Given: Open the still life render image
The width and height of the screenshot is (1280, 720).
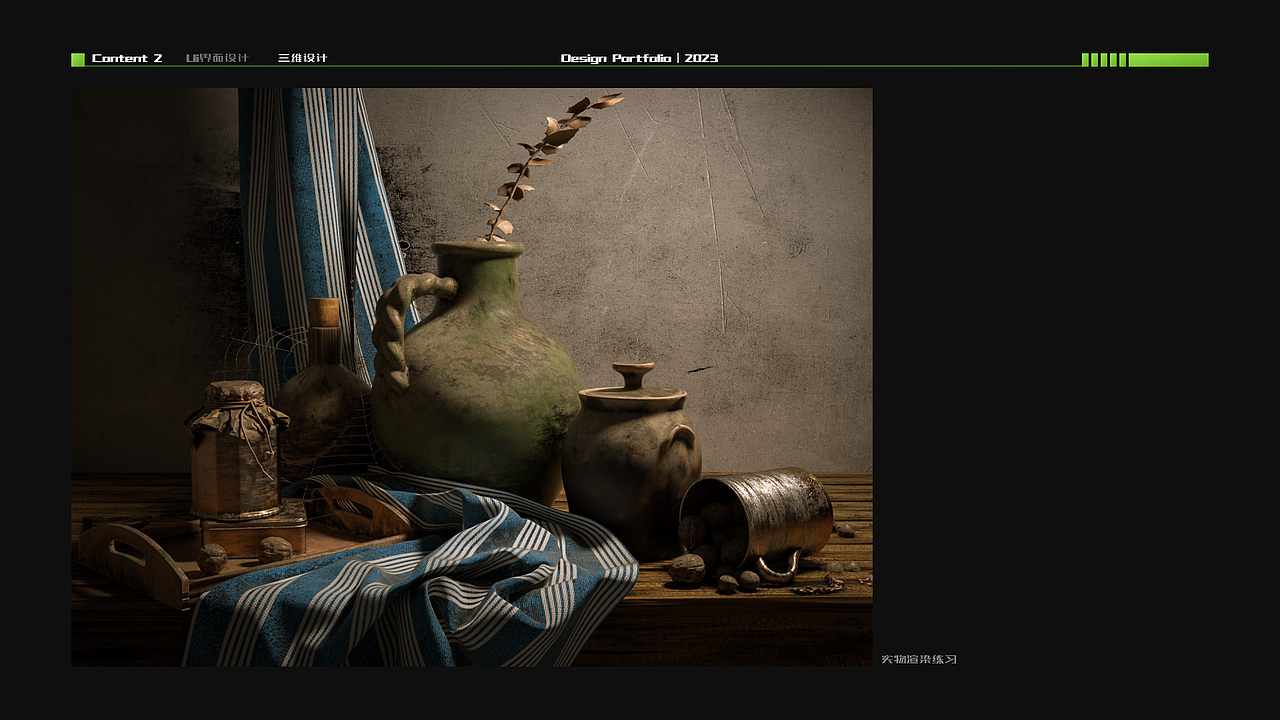Looking at the screenshot, I should click(472, 377).
